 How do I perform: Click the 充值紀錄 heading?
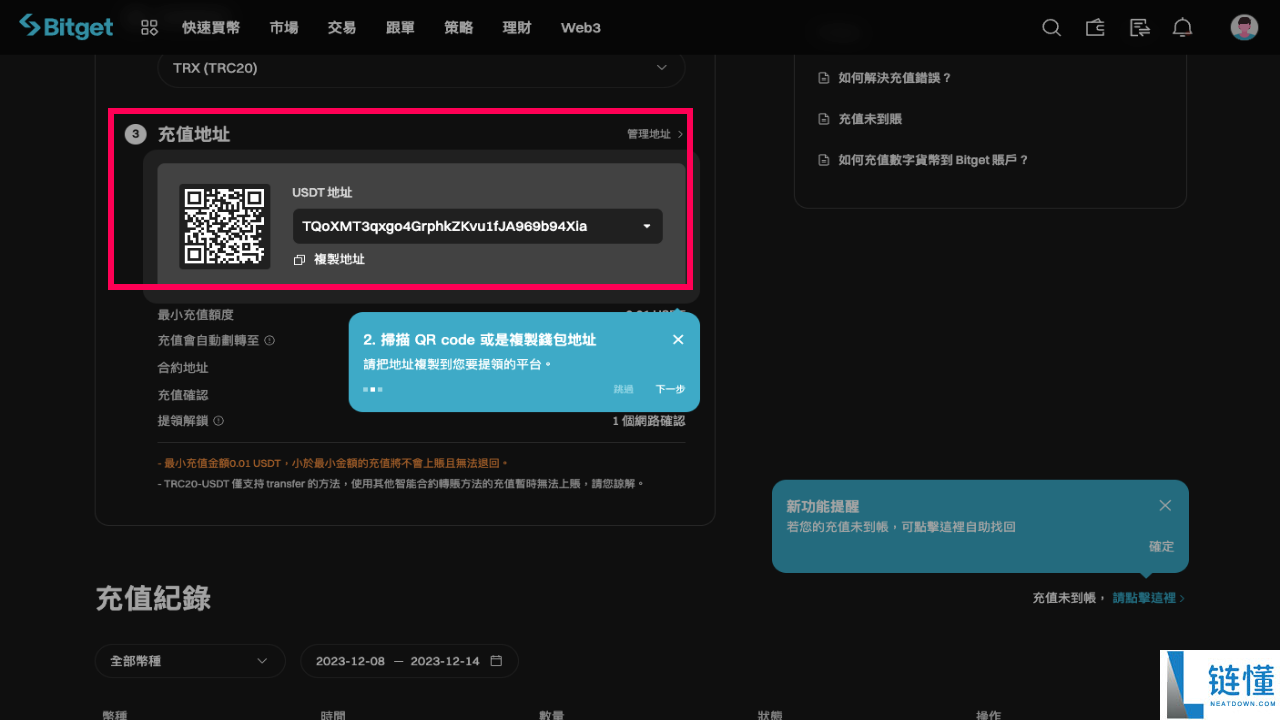[x=153, y=599]
